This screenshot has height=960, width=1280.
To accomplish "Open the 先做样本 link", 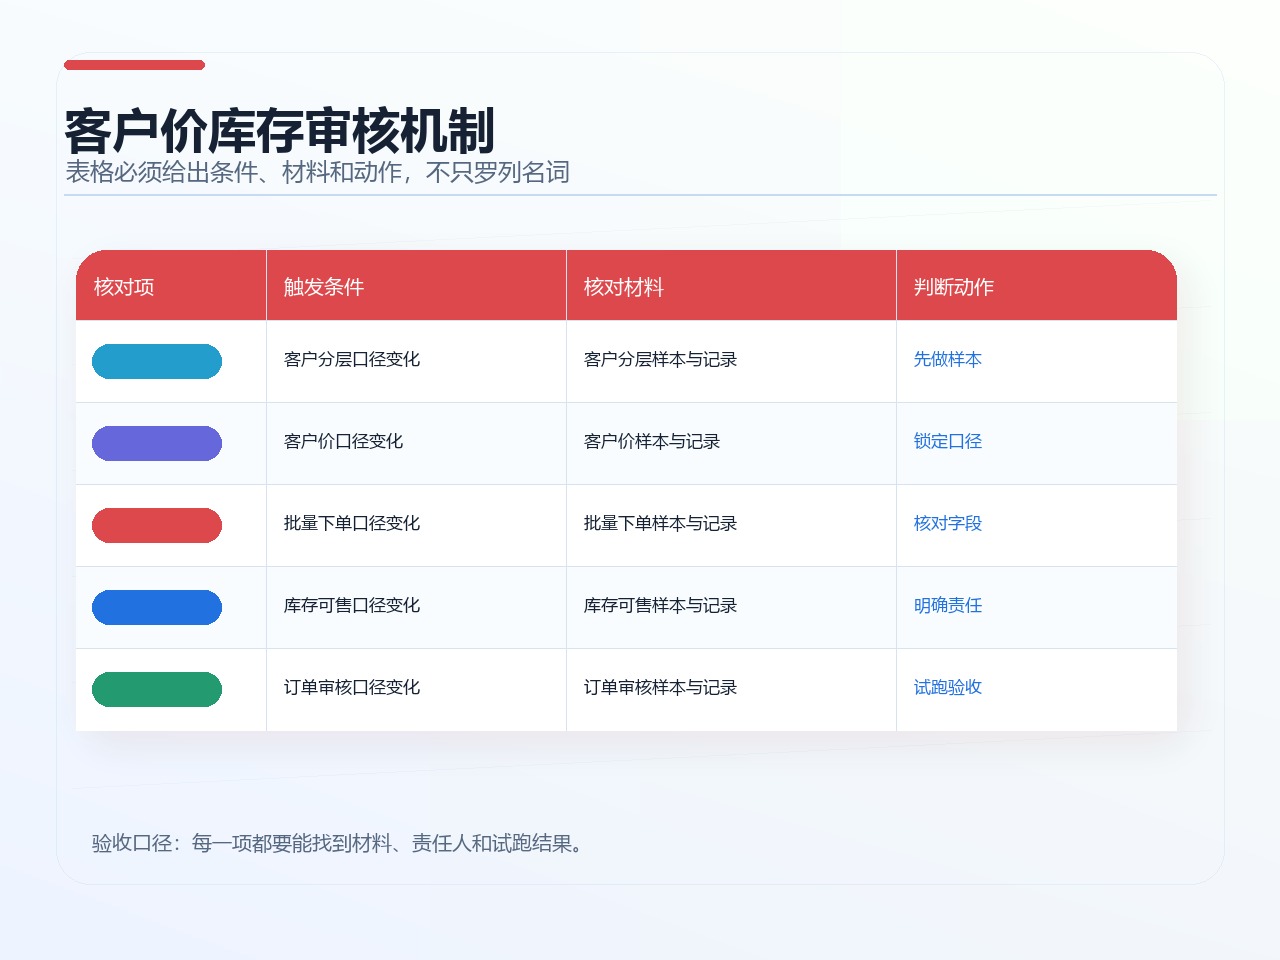I will click(x=948, y=359).
